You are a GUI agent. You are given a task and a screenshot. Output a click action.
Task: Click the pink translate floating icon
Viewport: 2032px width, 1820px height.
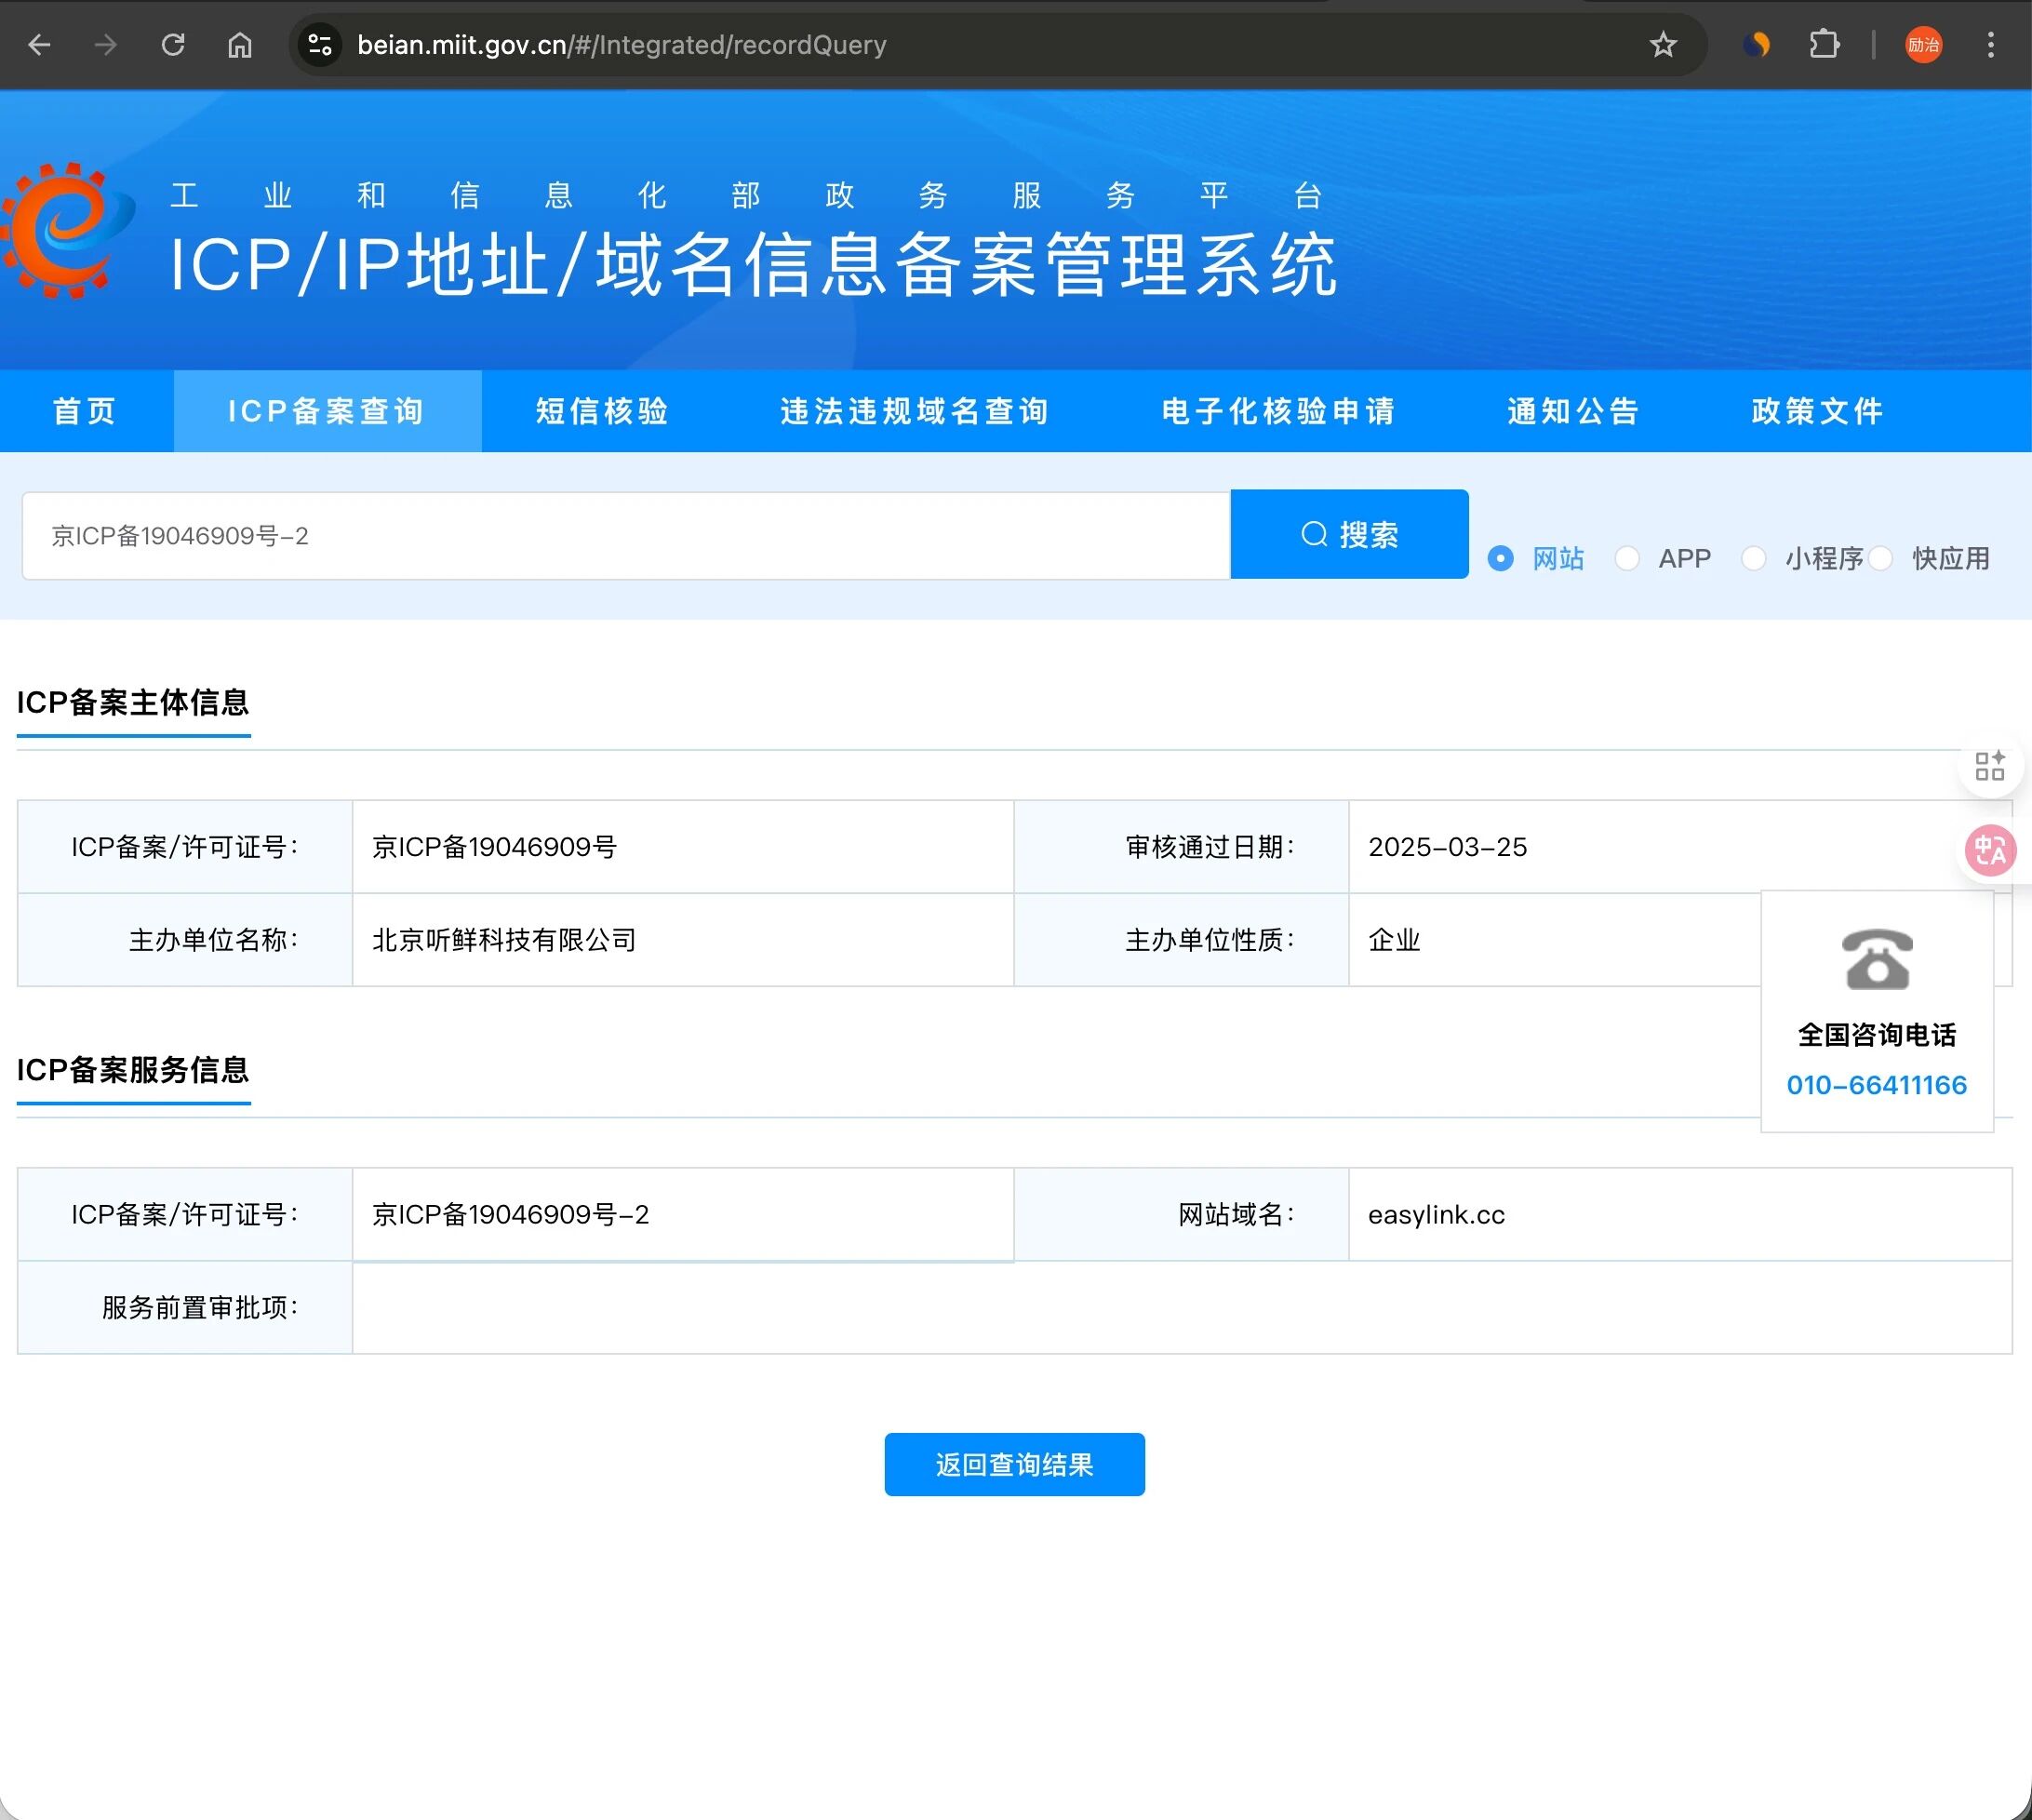click(x=1989, y=851)
